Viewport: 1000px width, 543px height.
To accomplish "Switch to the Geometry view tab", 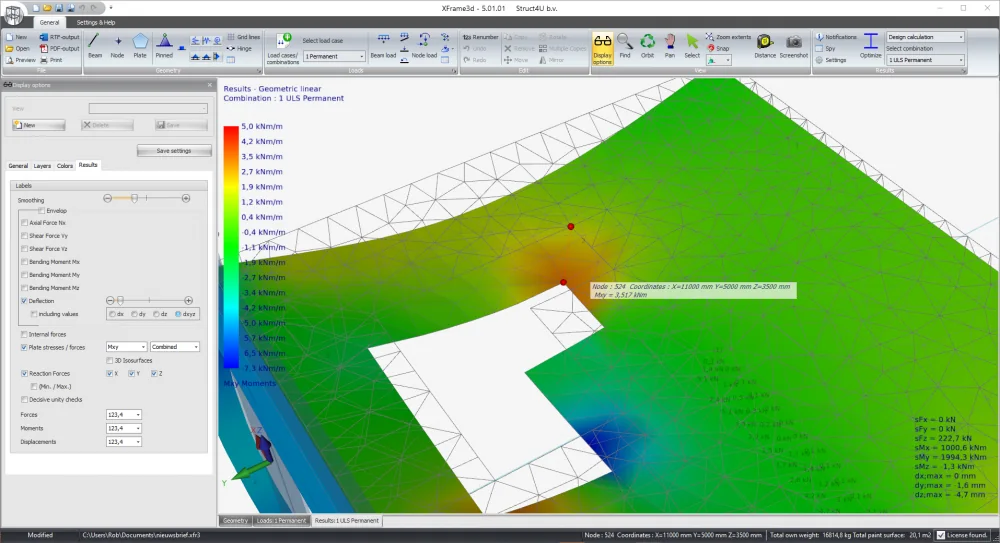I will click(235, 521).
